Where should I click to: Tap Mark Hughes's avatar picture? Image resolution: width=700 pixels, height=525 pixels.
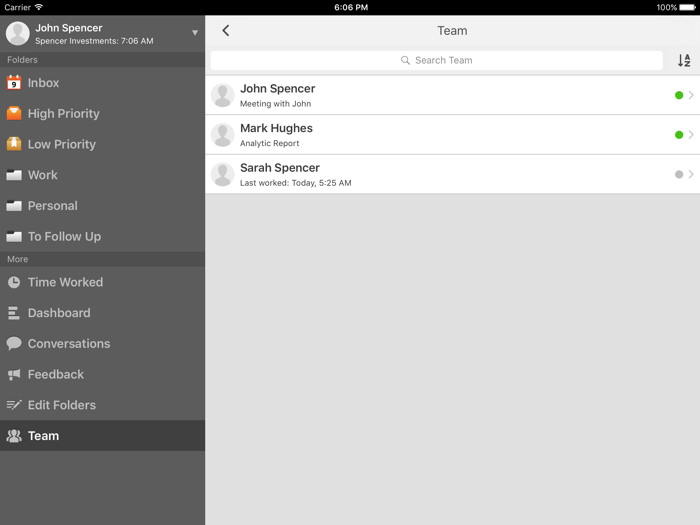222,135
